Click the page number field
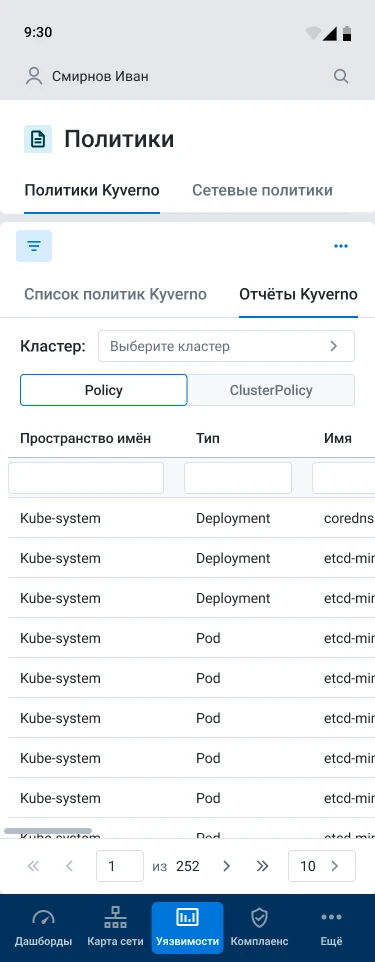 point(120,866)
